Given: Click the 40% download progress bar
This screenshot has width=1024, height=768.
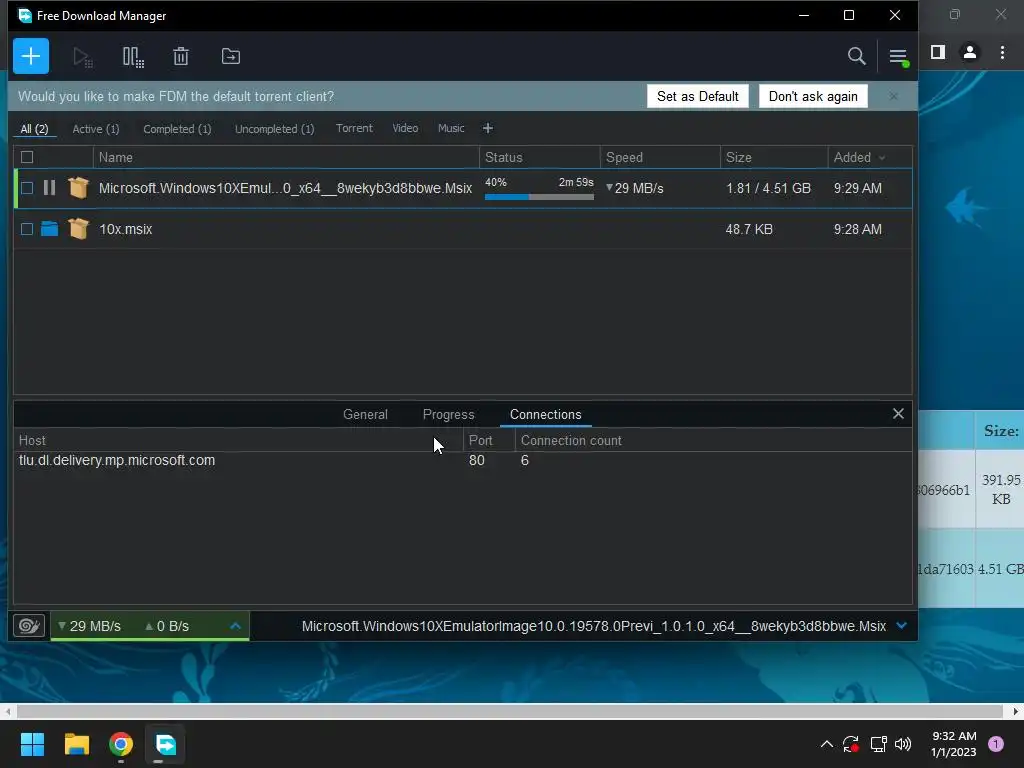Looking at the screenshot, I should [x=539, y=197].
